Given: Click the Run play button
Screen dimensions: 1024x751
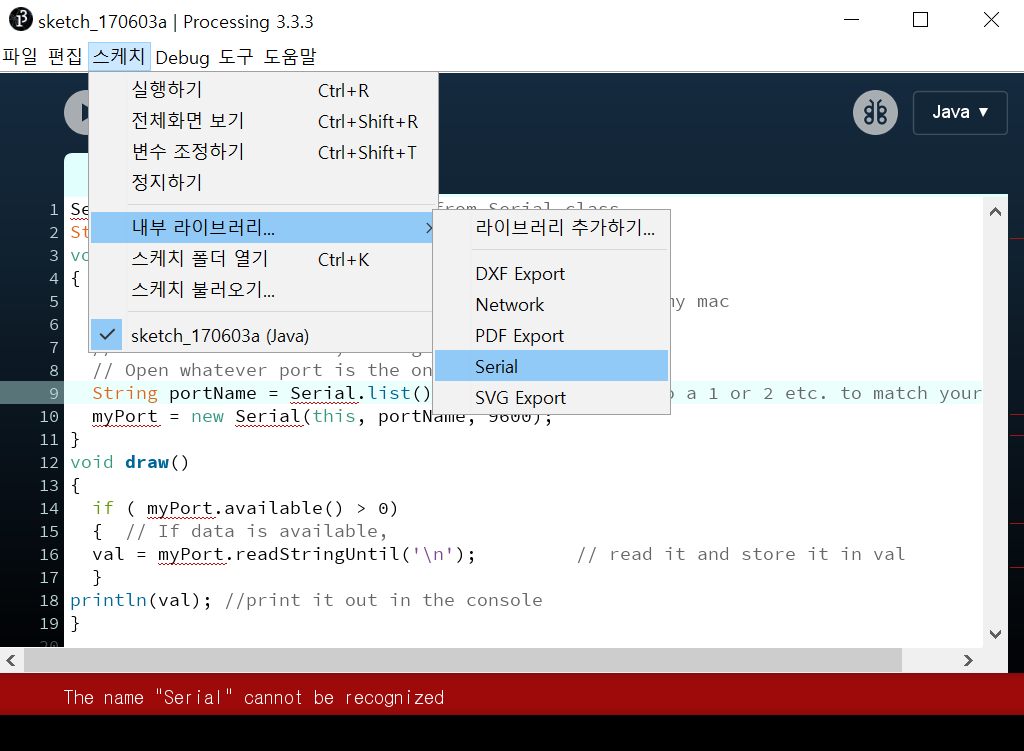Looking at the screenshot, I should [78, 113].
